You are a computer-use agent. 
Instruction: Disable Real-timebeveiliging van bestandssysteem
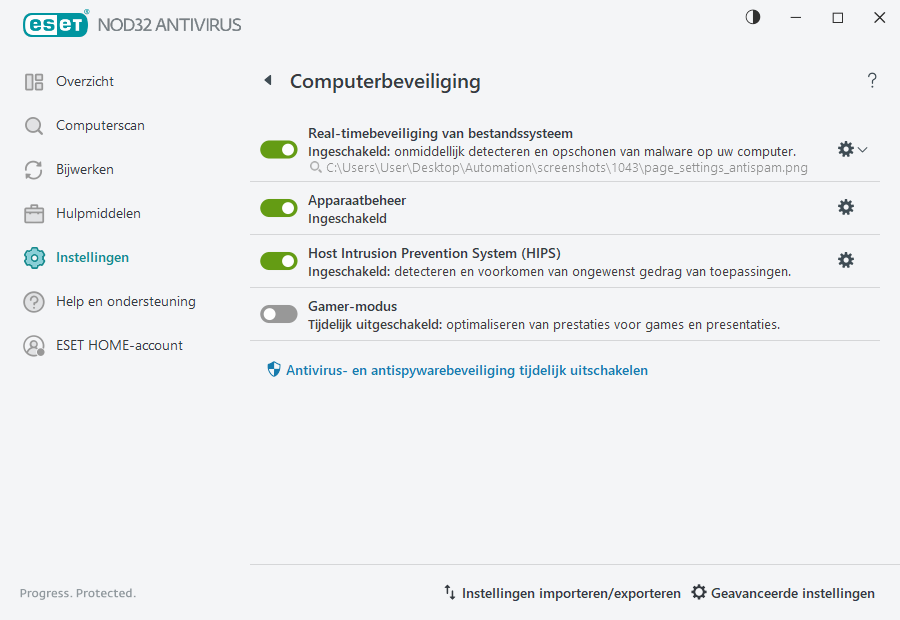tap(278, 149)
